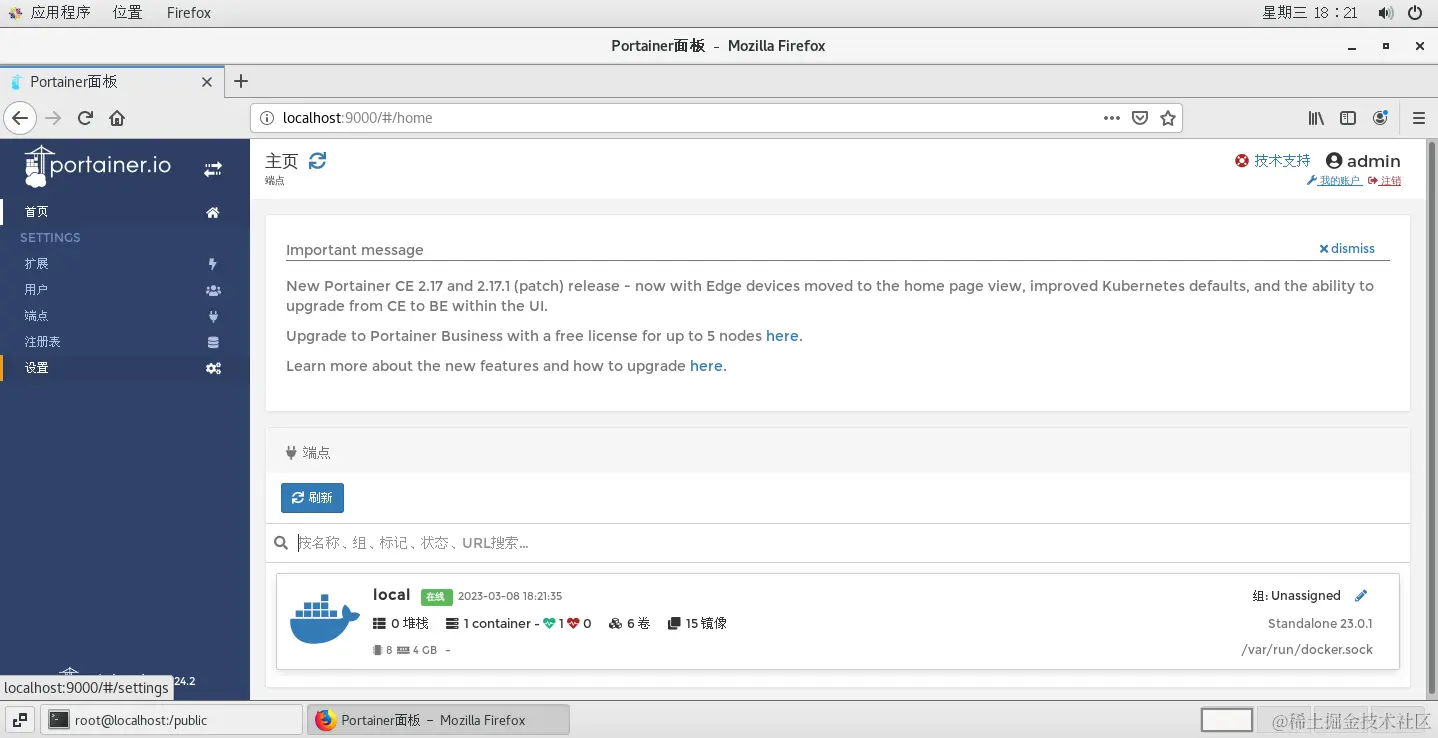Open 我的账户 my account link
1438x738 pixels.
1335,181
